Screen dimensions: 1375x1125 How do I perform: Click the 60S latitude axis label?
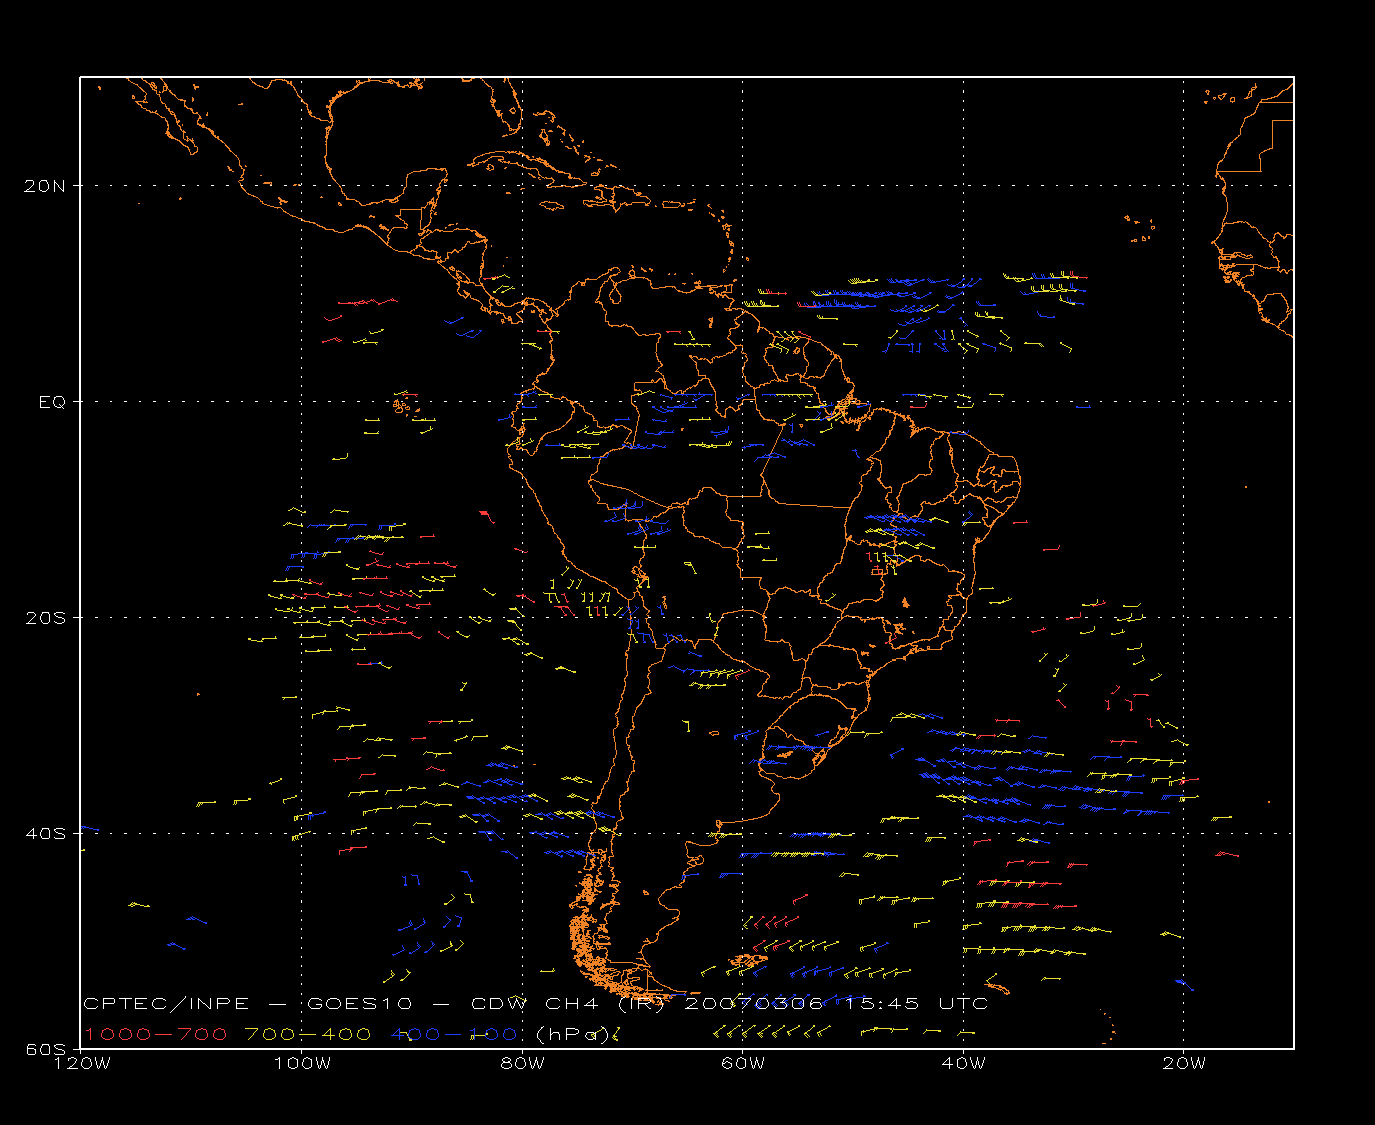47,1049
